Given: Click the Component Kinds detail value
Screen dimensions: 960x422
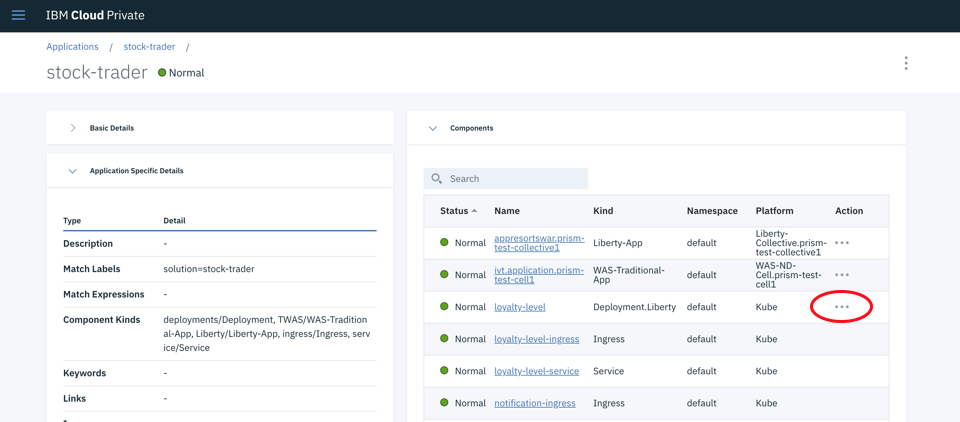Looking at the screenshot, I should click(x=265, y=334).
